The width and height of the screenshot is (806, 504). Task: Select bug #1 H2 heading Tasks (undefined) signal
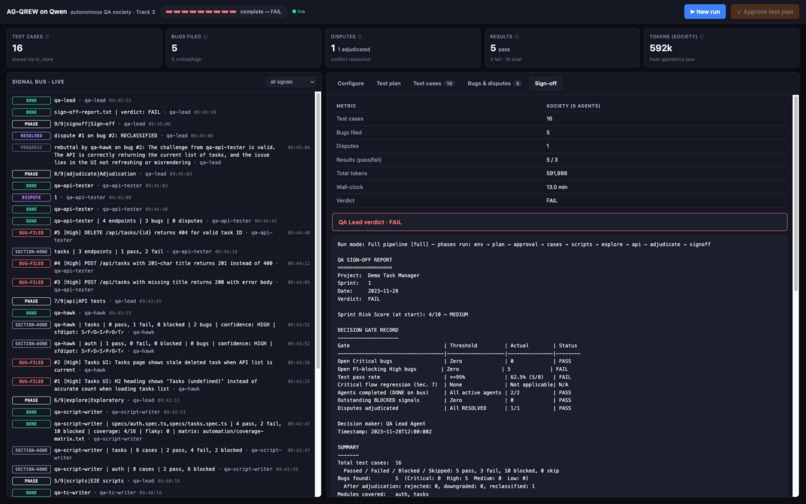163,385
